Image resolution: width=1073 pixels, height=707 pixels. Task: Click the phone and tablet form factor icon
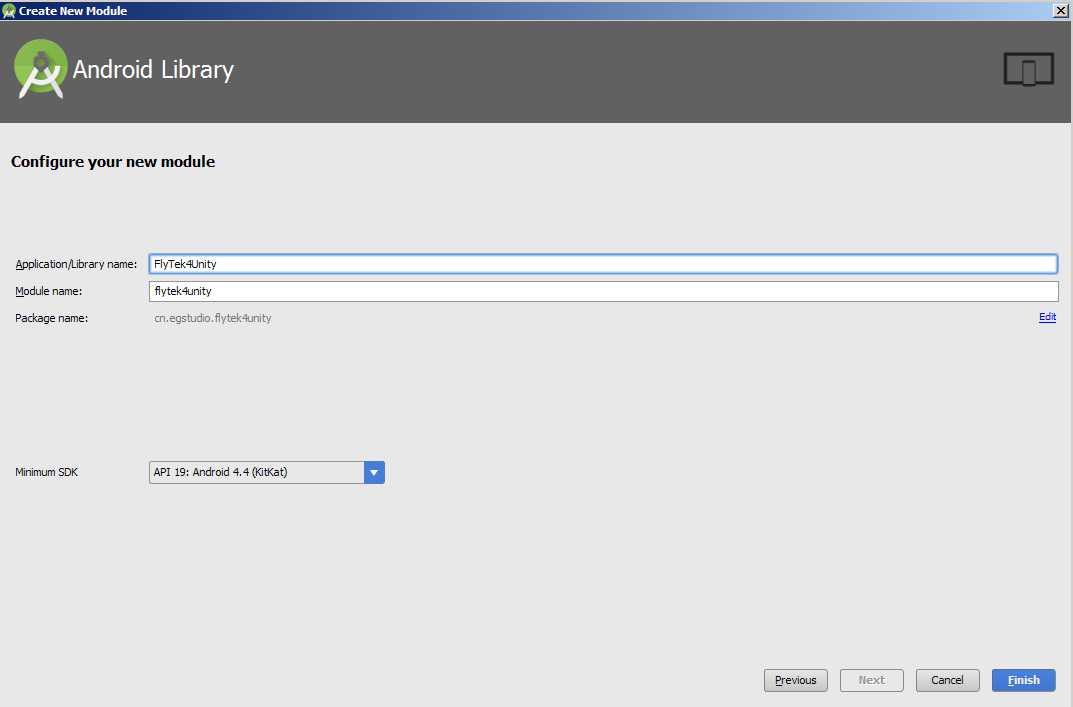[1029, 69]
